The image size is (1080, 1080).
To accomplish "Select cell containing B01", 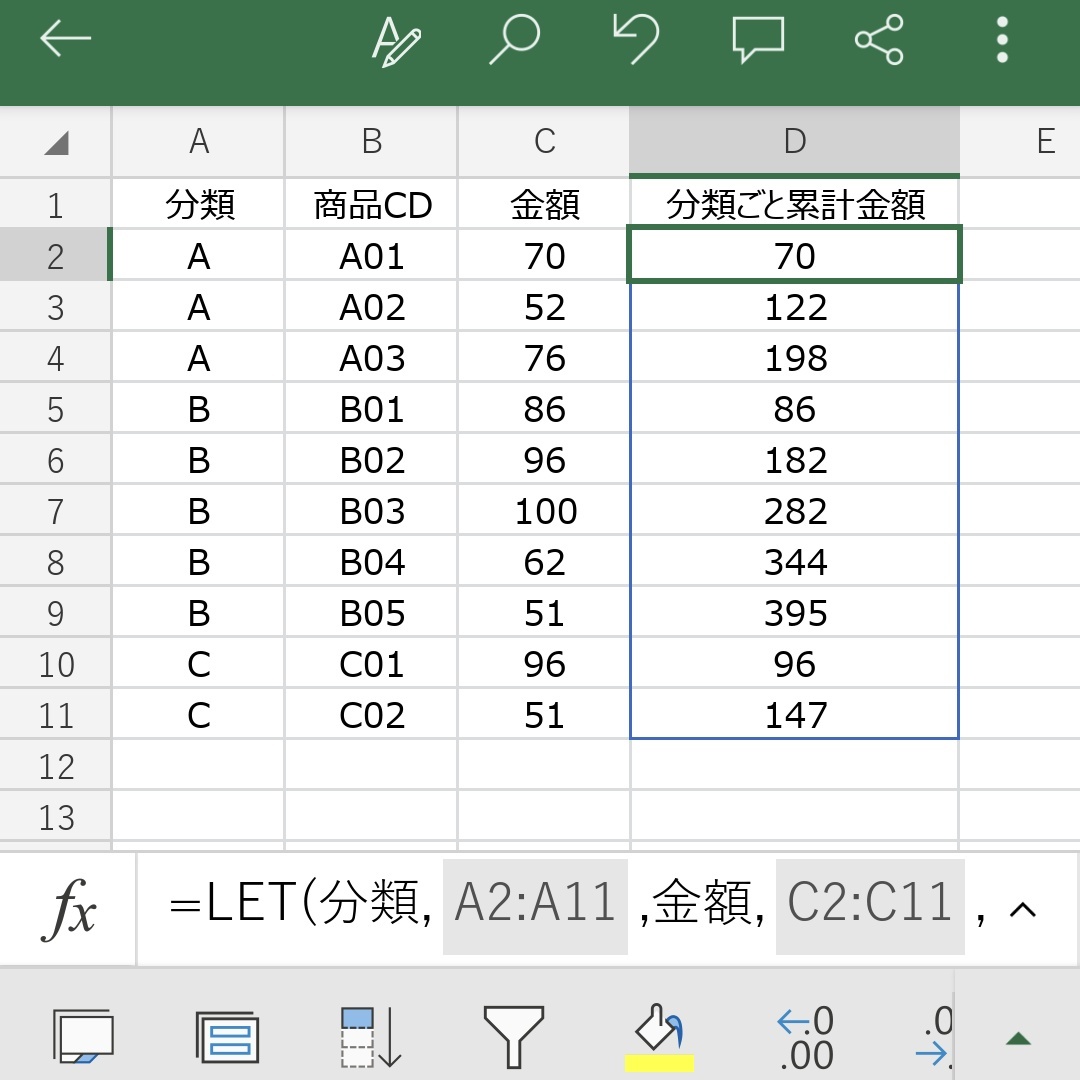I will (x=371, y=409).
